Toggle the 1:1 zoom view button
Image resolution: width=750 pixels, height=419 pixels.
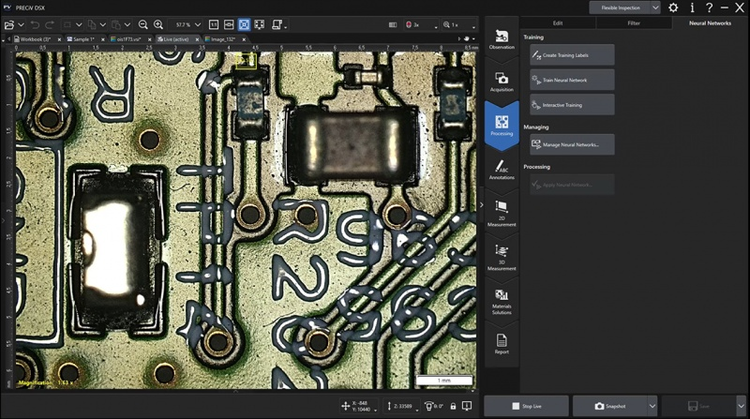(x=214, y=23)
